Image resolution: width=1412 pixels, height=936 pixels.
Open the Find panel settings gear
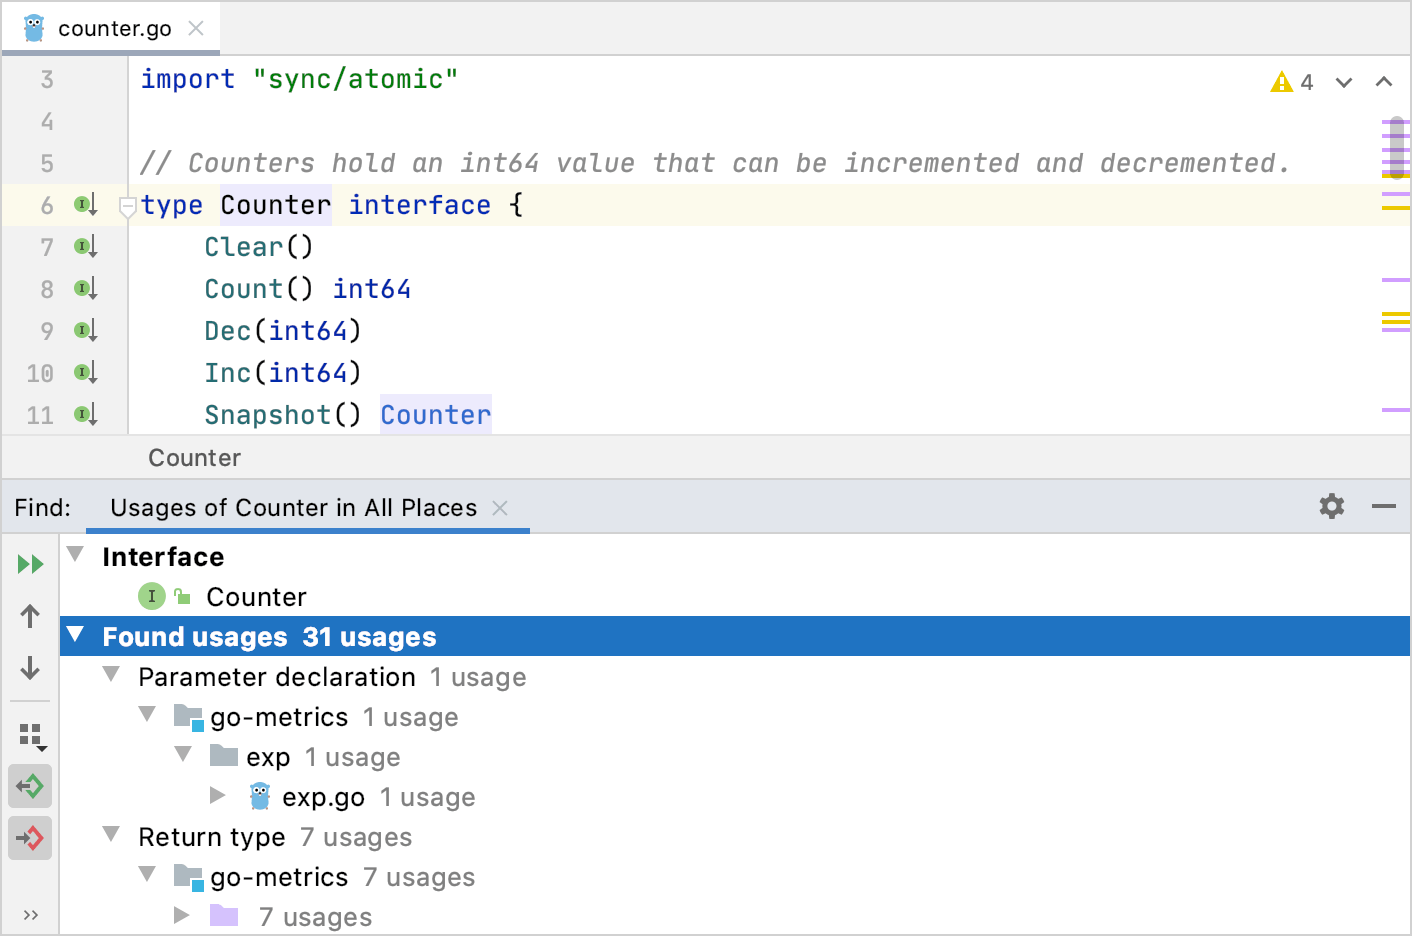[x=1331, y=506]
